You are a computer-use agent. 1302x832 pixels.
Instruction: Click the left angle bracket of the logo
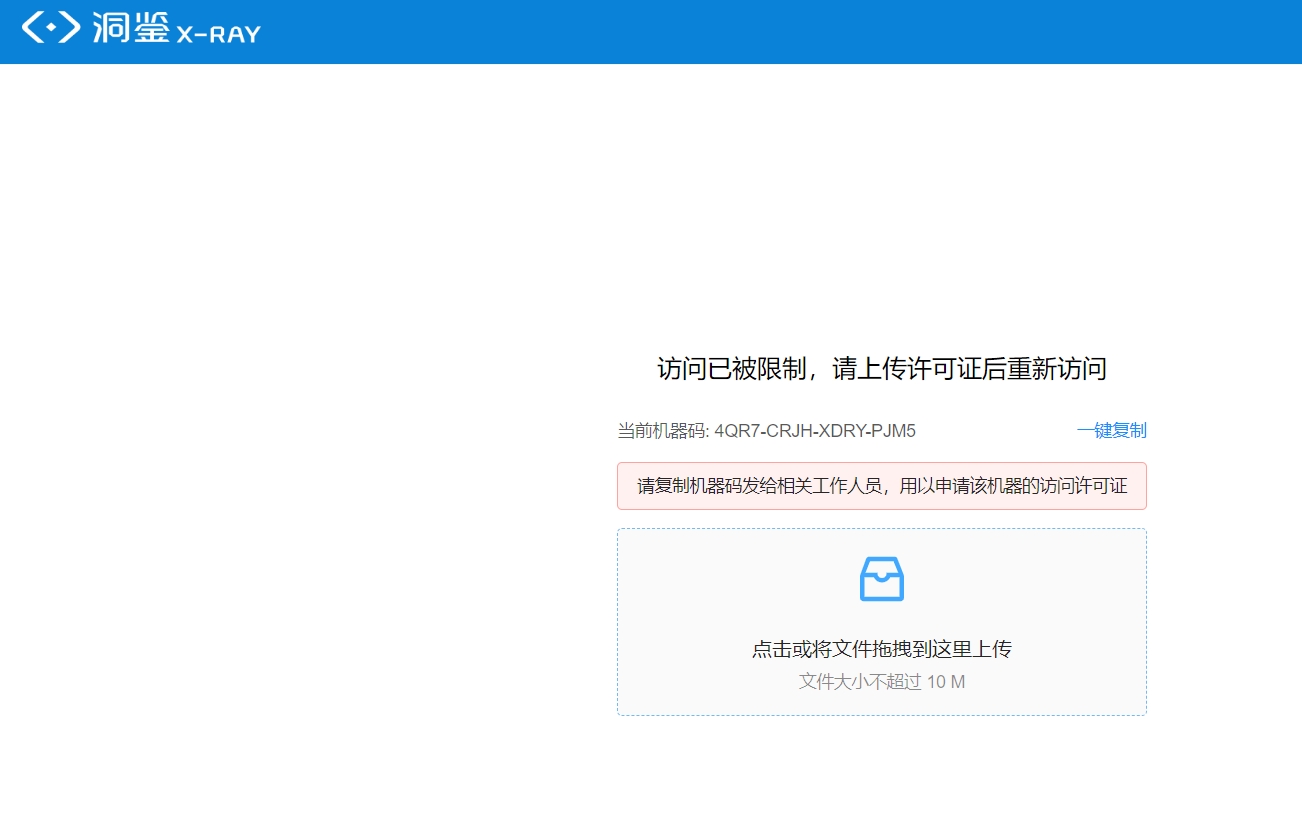coord(31,28)
